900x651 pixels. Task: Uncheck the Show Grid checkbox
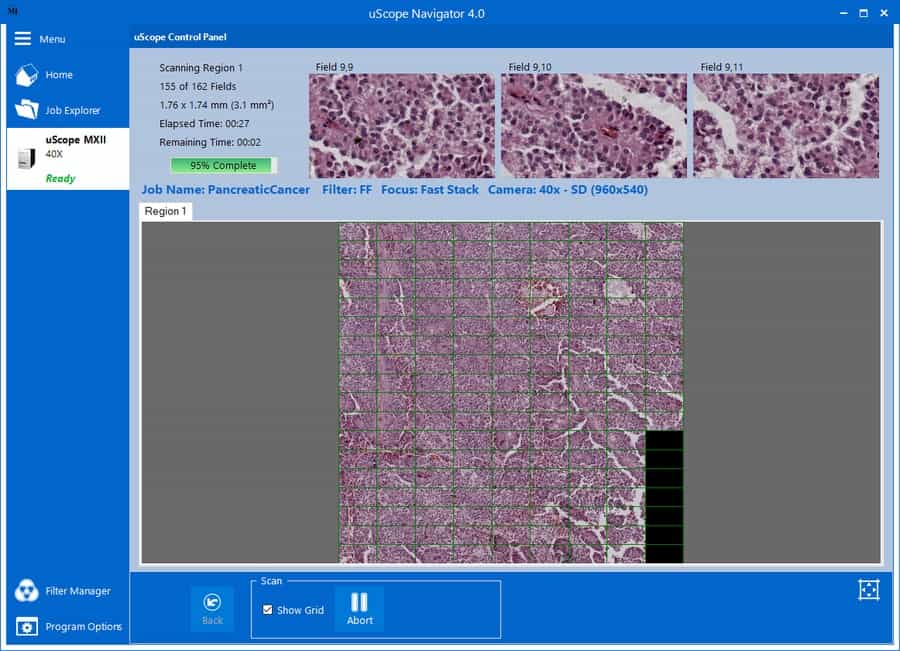tap(267, 610)
